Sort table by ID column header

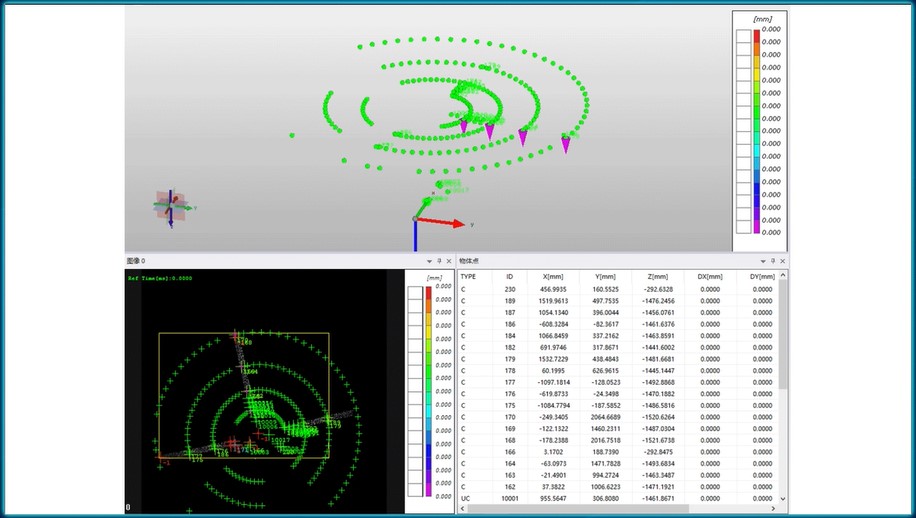[509, 276]
